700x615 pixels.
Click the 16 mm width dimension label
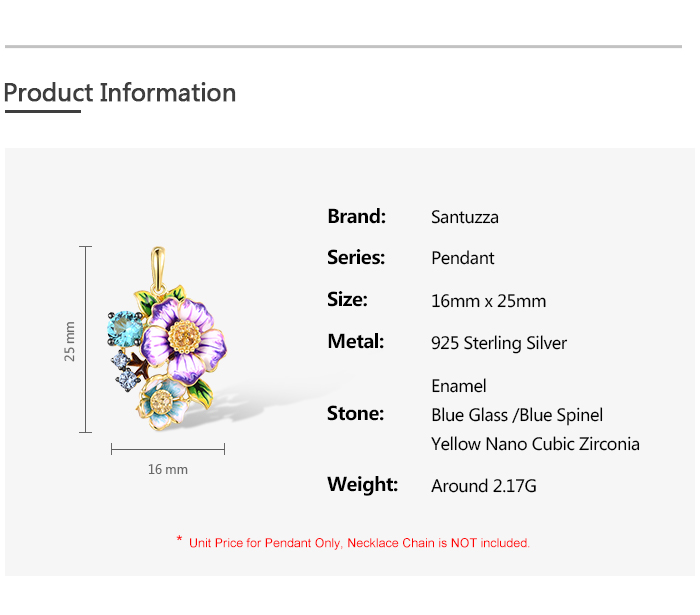(168, 469)
